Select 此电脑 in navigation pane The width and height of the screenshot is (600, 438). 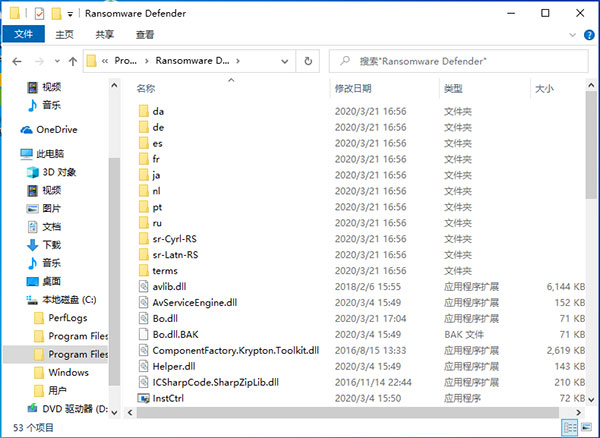pos(42,154)
